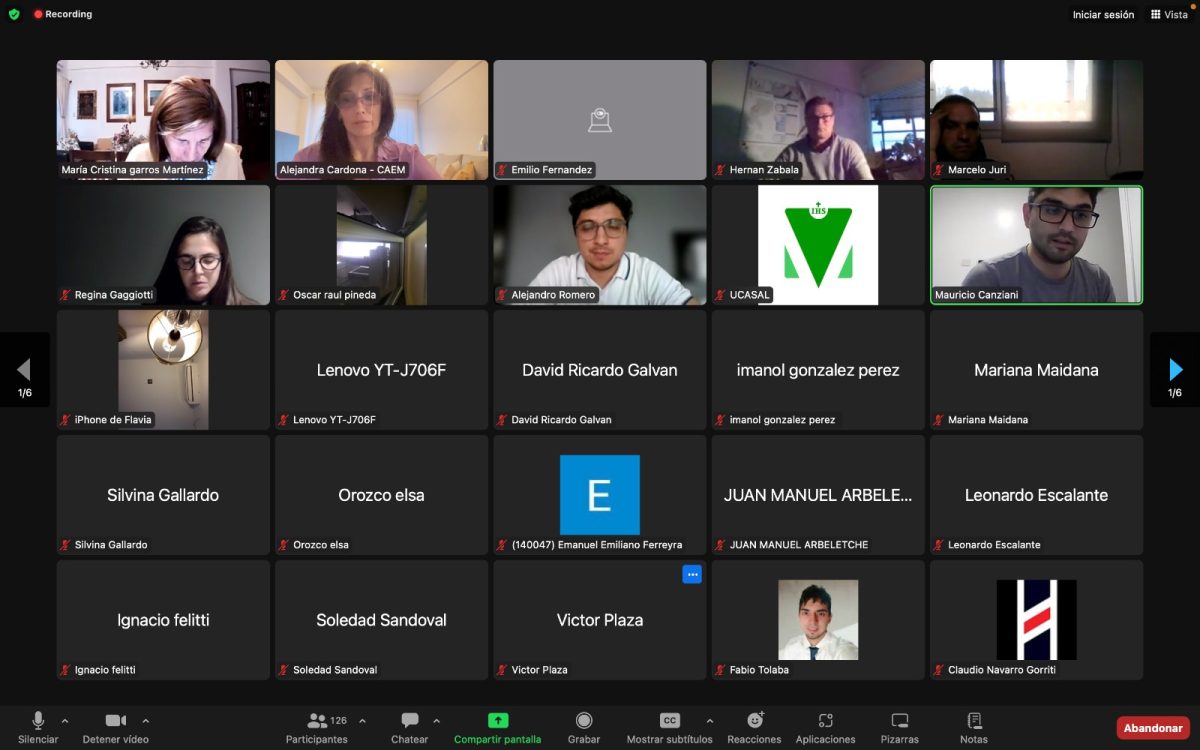Image resolution: width=1200 pixels, height=750 pixels.
Task: Click muted mic icon beside Emilio Fernandez name
Action: tap(503, 170)
